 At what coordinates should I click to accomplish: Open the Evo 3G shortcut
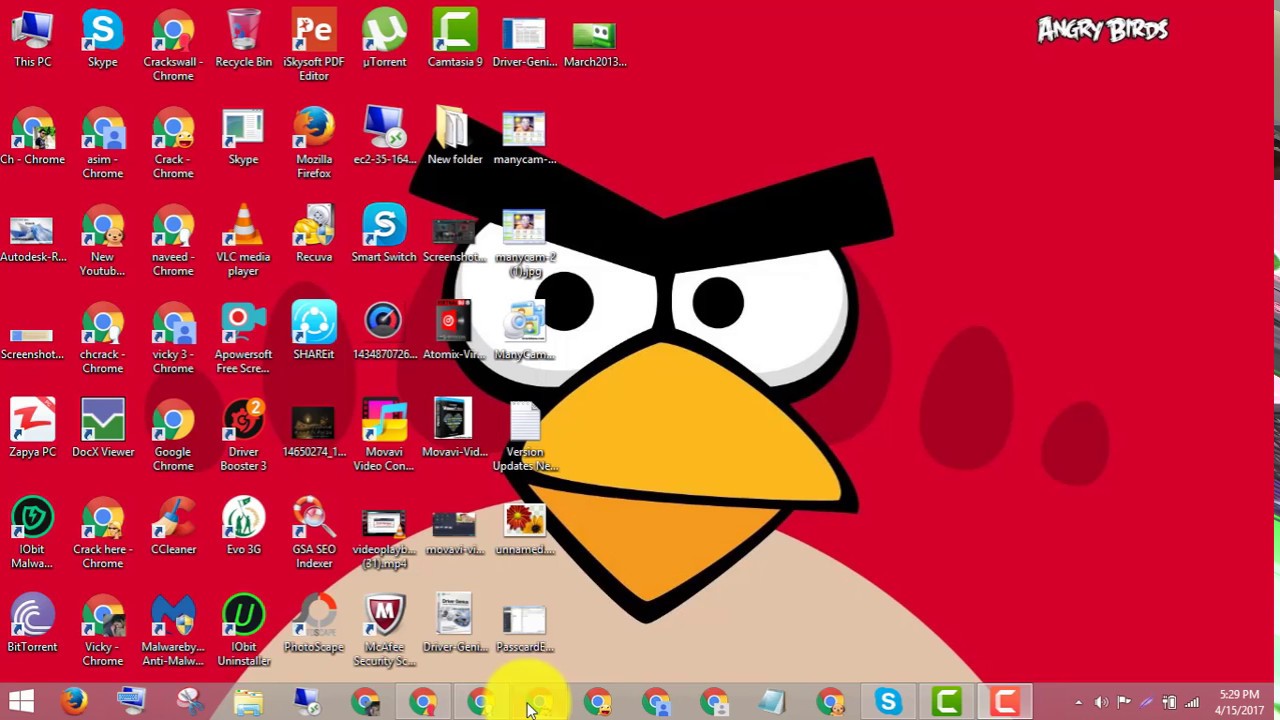coord(243,526)
